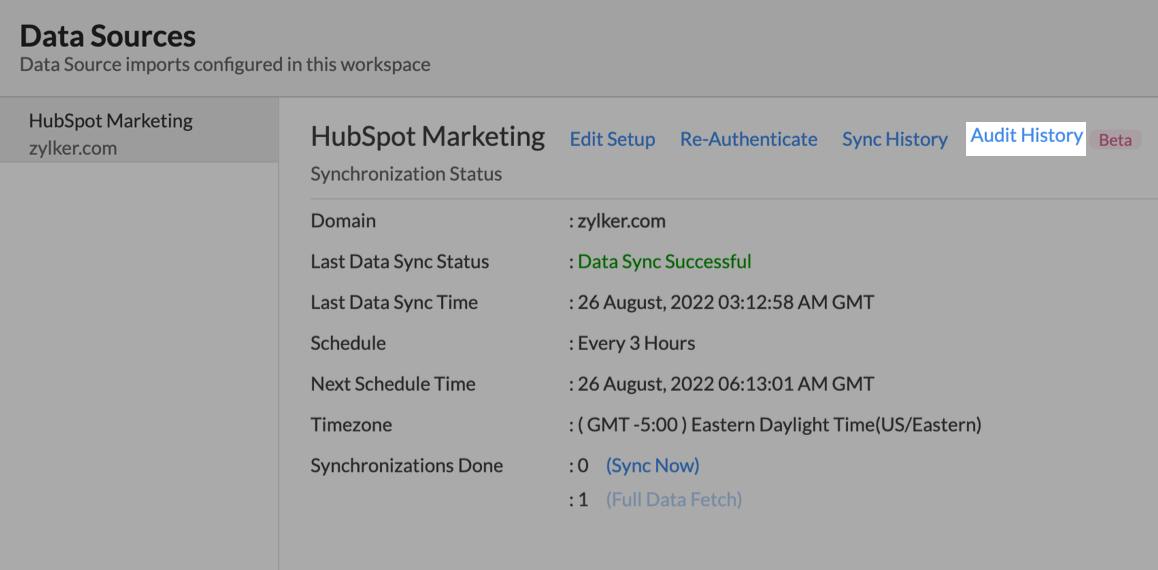Click the 'Next Schedule Time' label
Screen dimensions: 1158x570
[393, 385]
